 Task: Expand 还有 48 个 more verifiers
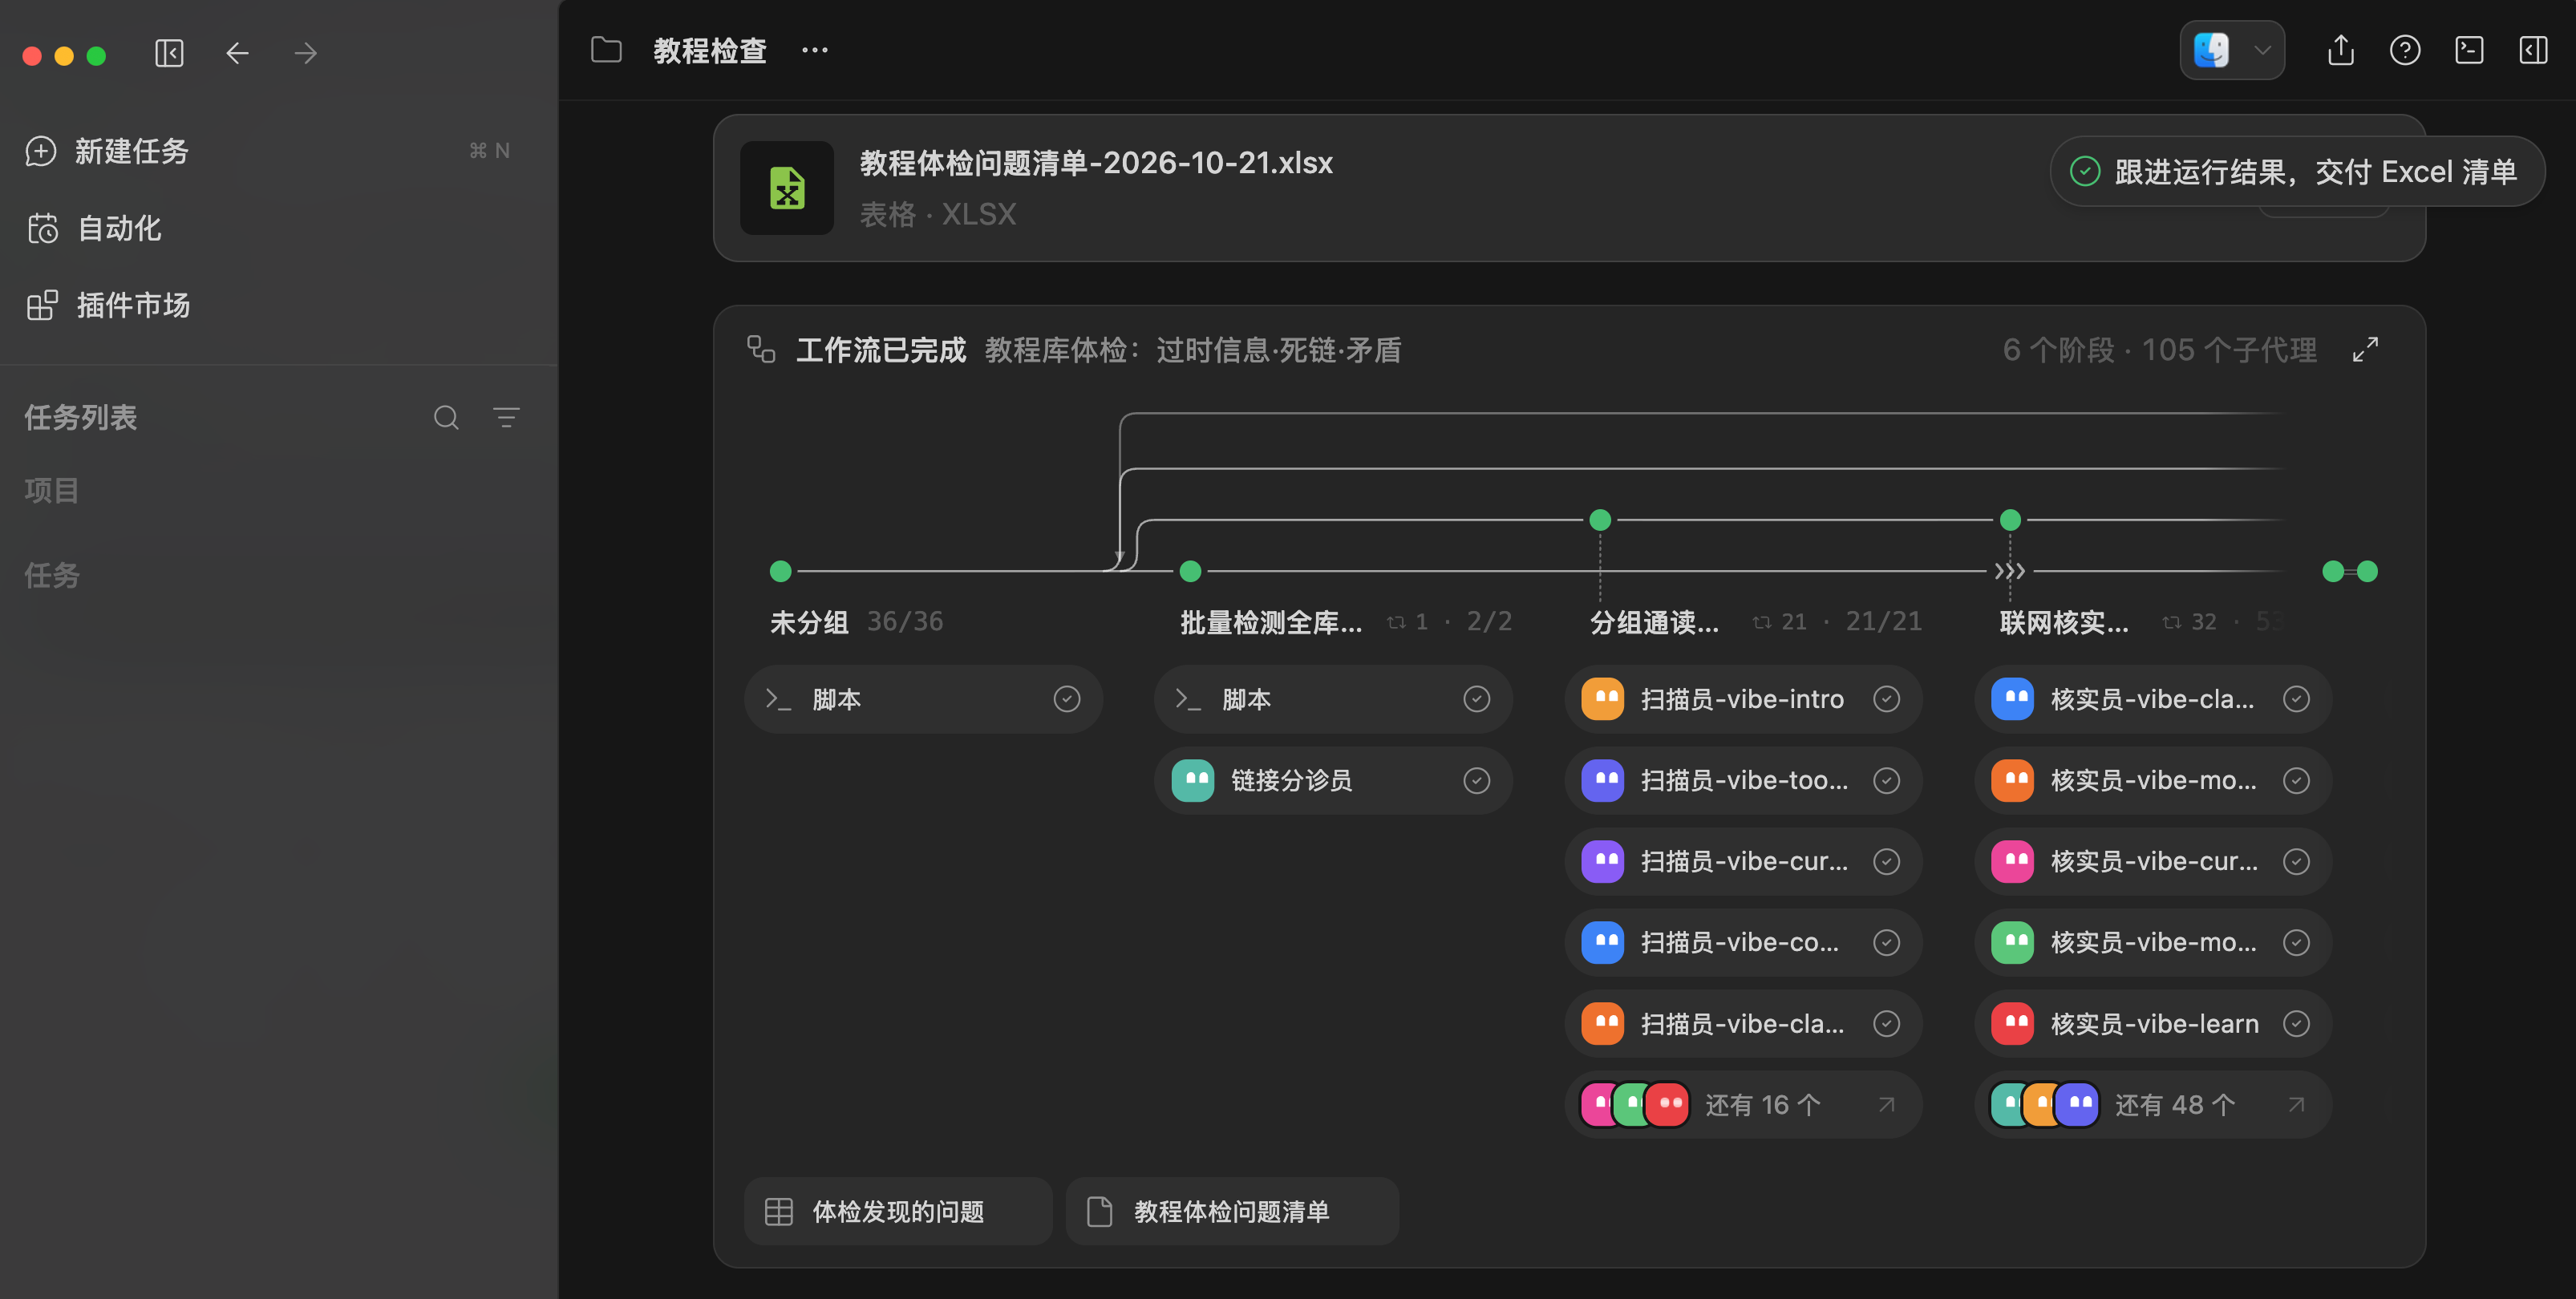pos(2153,1105)
